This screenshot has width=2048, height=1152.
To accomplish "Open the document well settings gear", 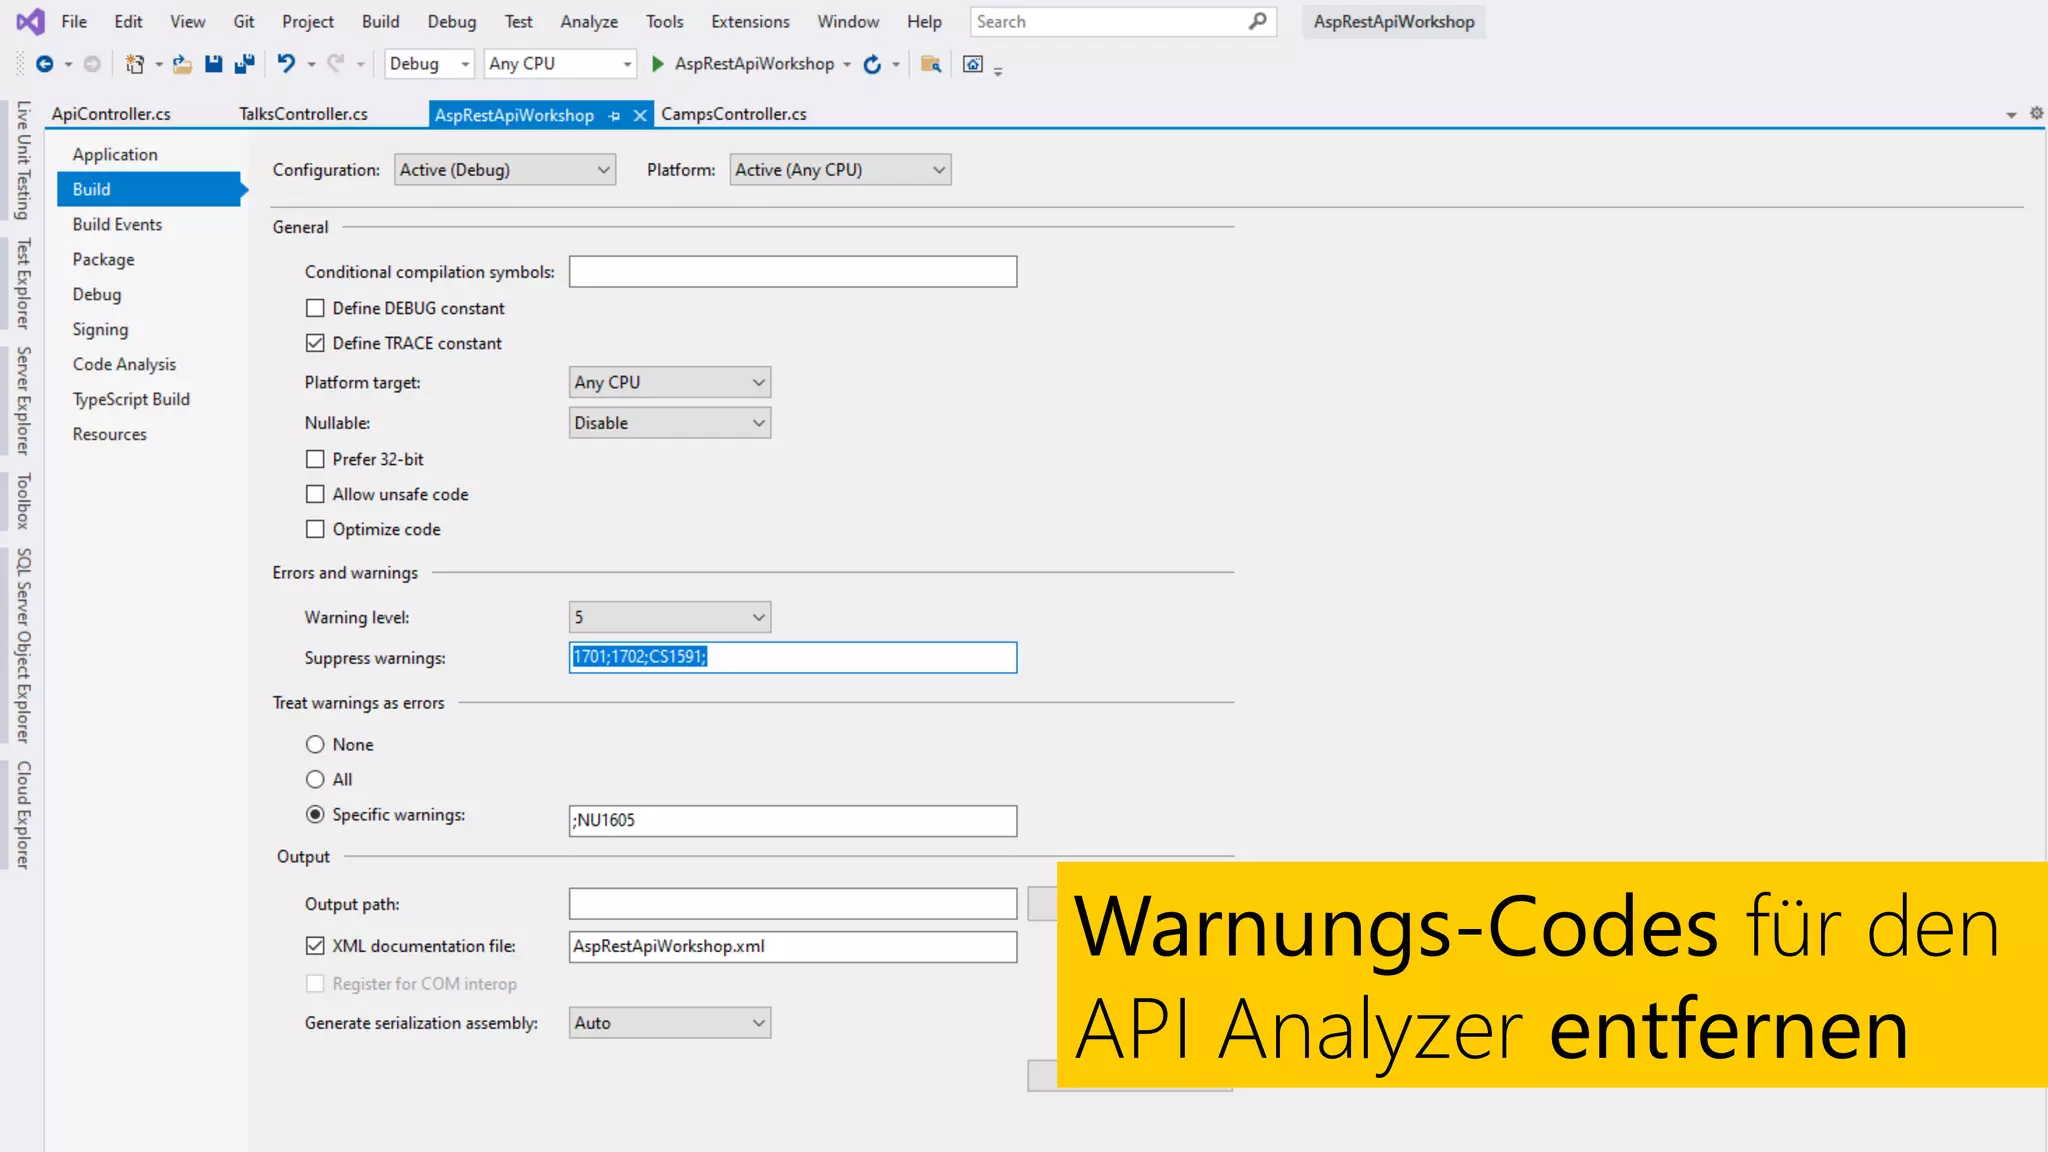I will 2036,113.
